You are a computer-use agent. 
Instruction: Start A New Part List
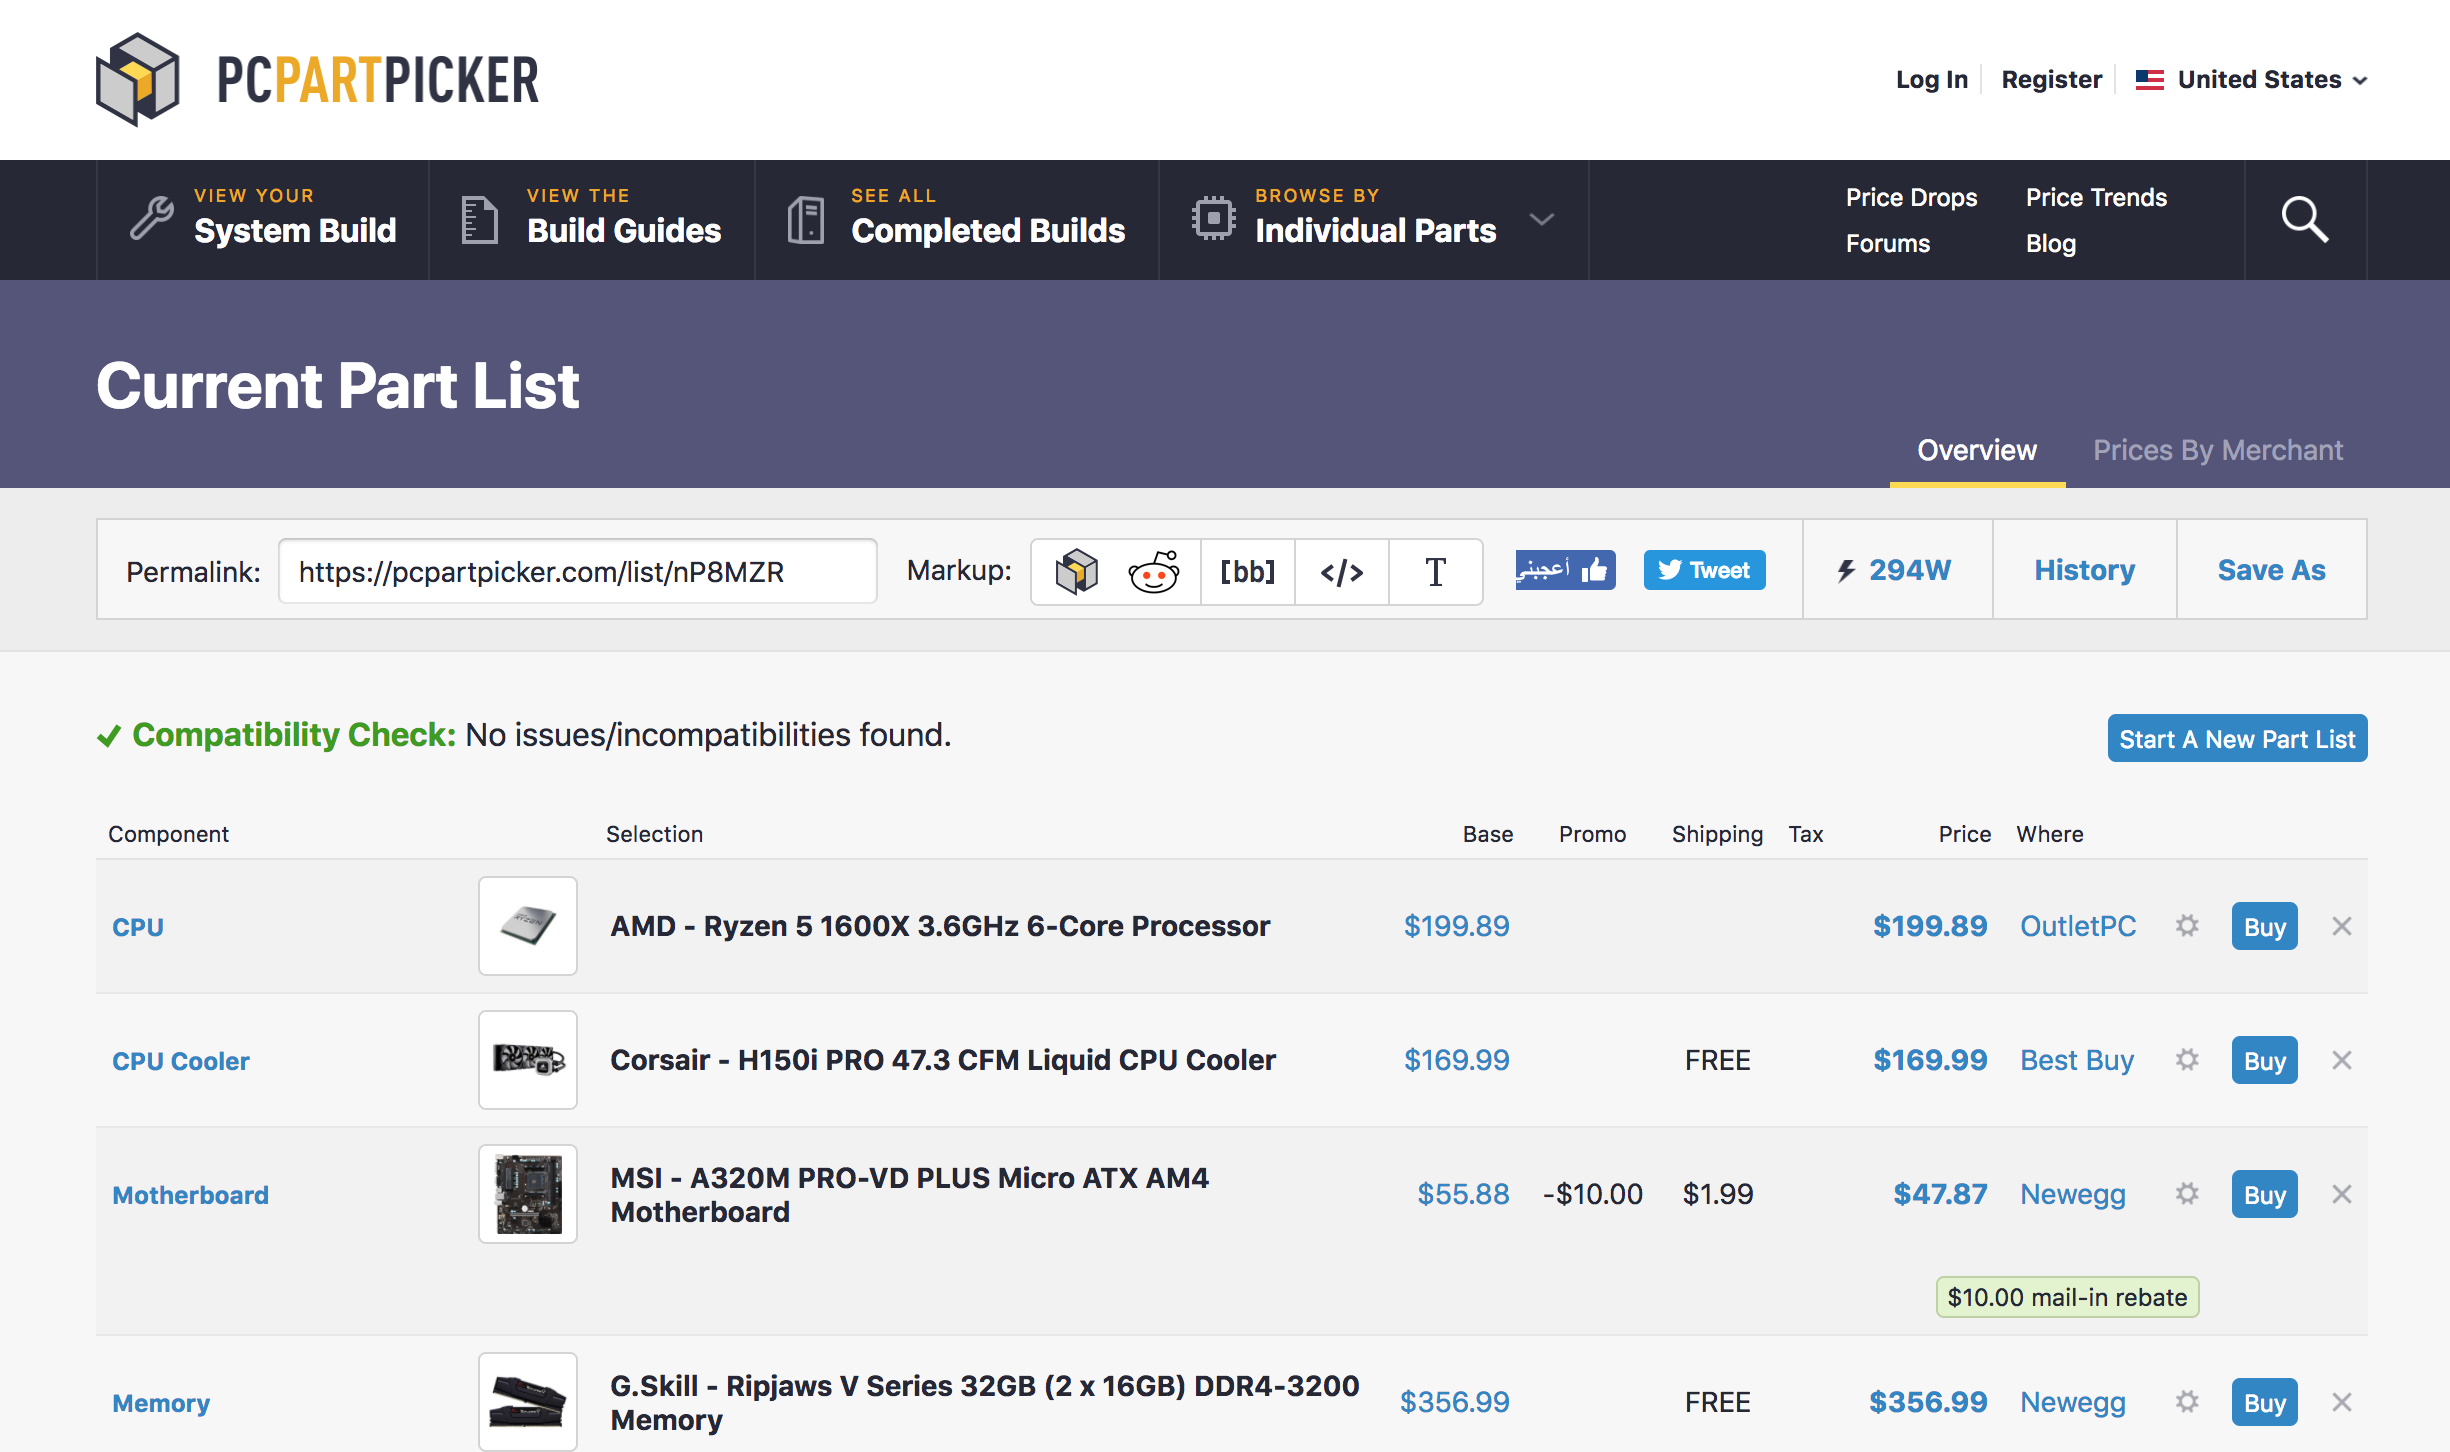point(2236,738)
